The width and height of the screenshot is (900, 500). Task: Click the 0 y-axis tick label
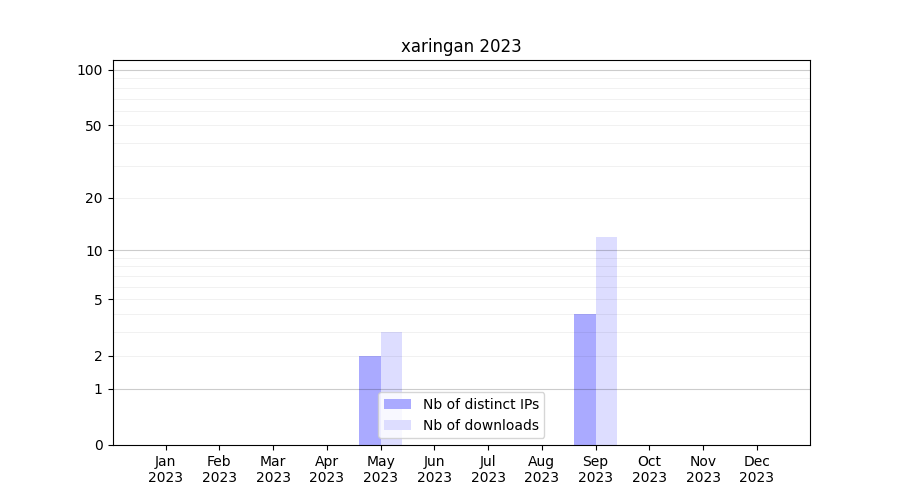[x=98, y=445]
